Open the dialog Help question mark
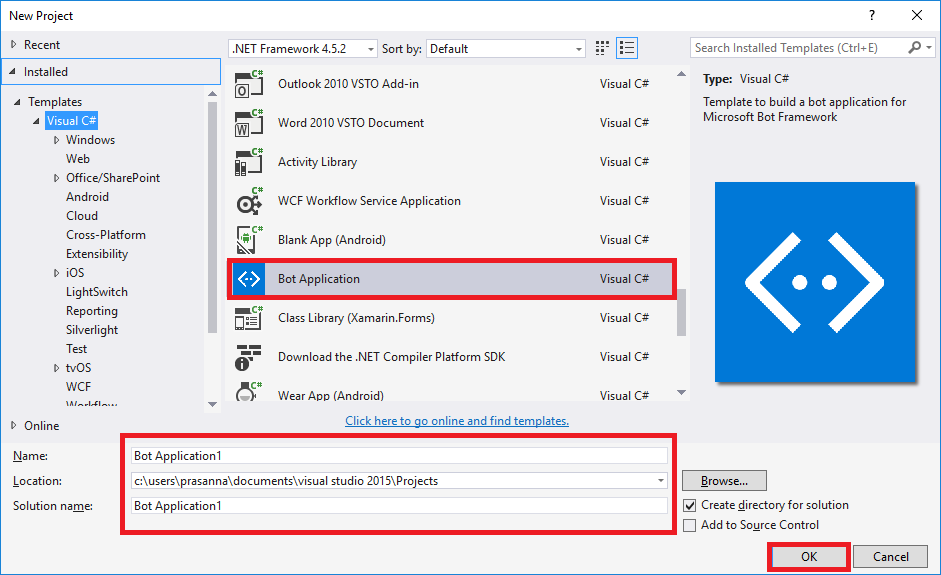This screenshot has height=575, width=941. [872, 16]
